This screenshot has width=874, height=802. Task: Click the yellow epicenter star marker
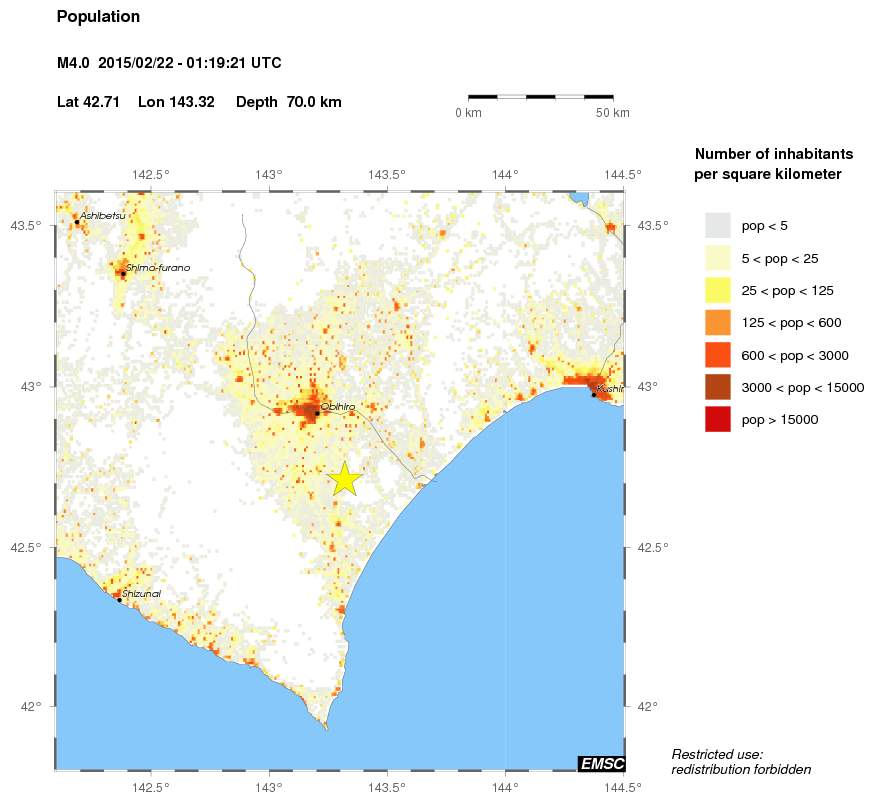coord(344,479)
